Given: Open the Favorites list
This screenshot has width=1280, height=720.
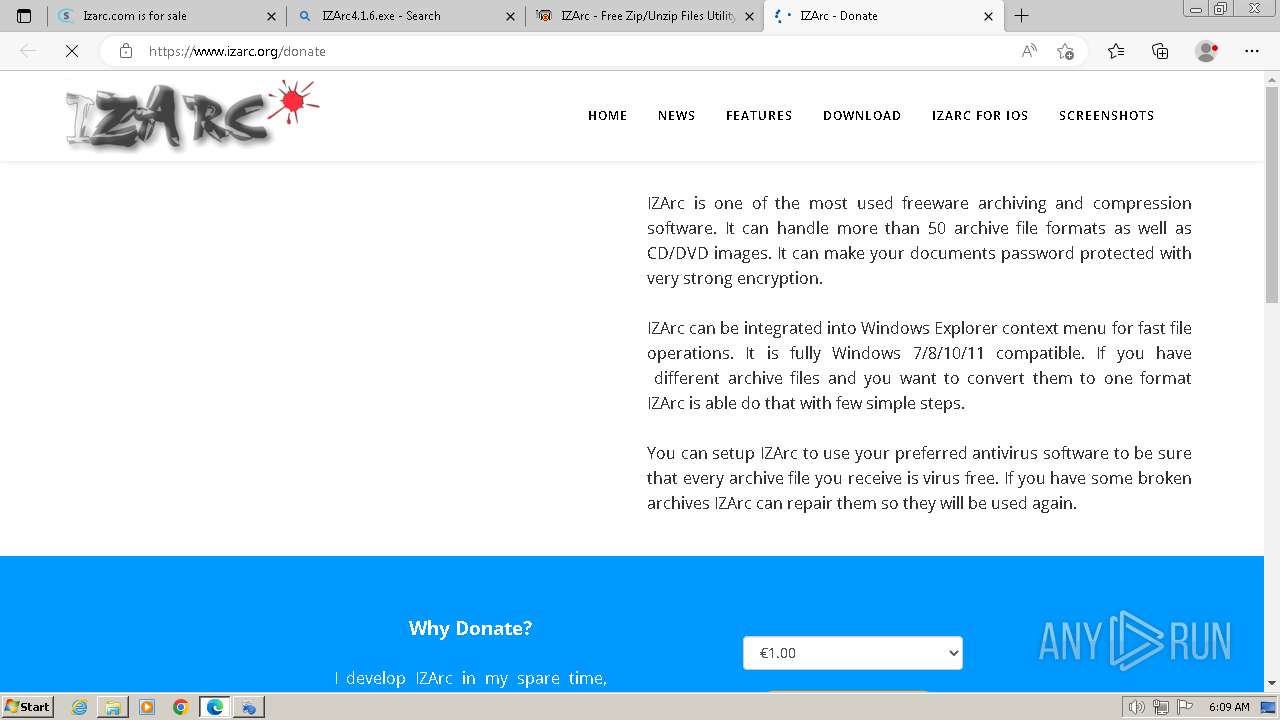Looking at the screenshot, I should tap(1116, 51).
